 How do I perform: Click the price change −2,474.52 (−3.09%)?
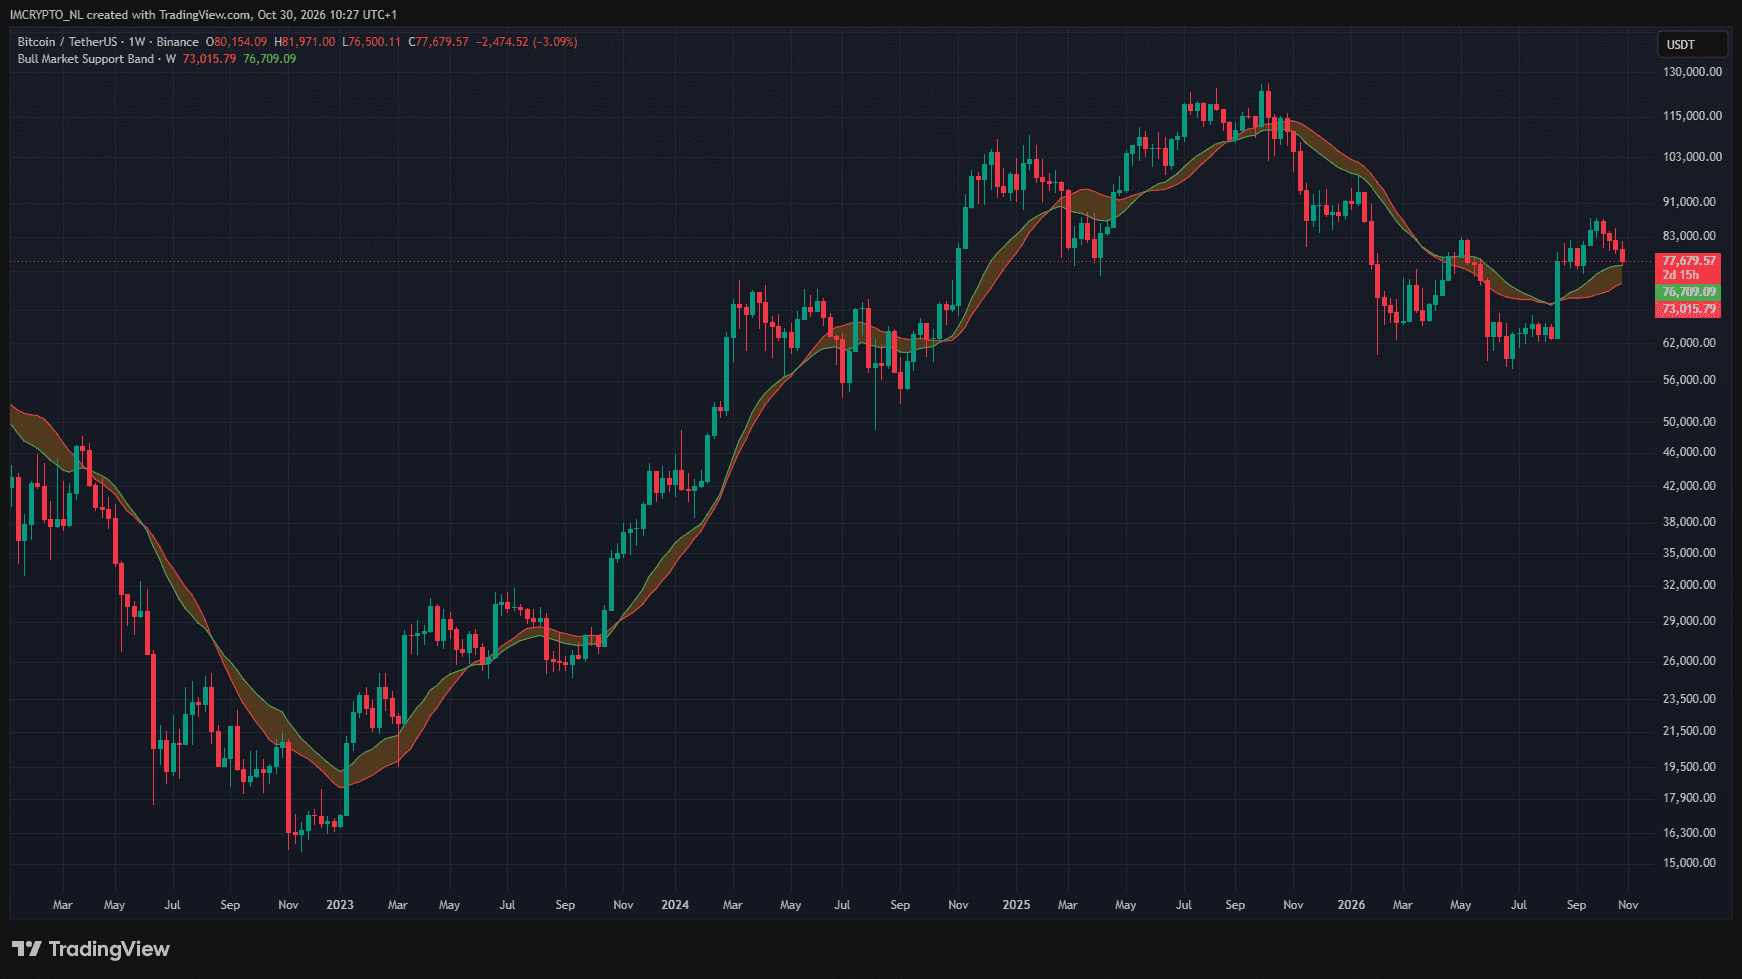[x=526, y=42]
